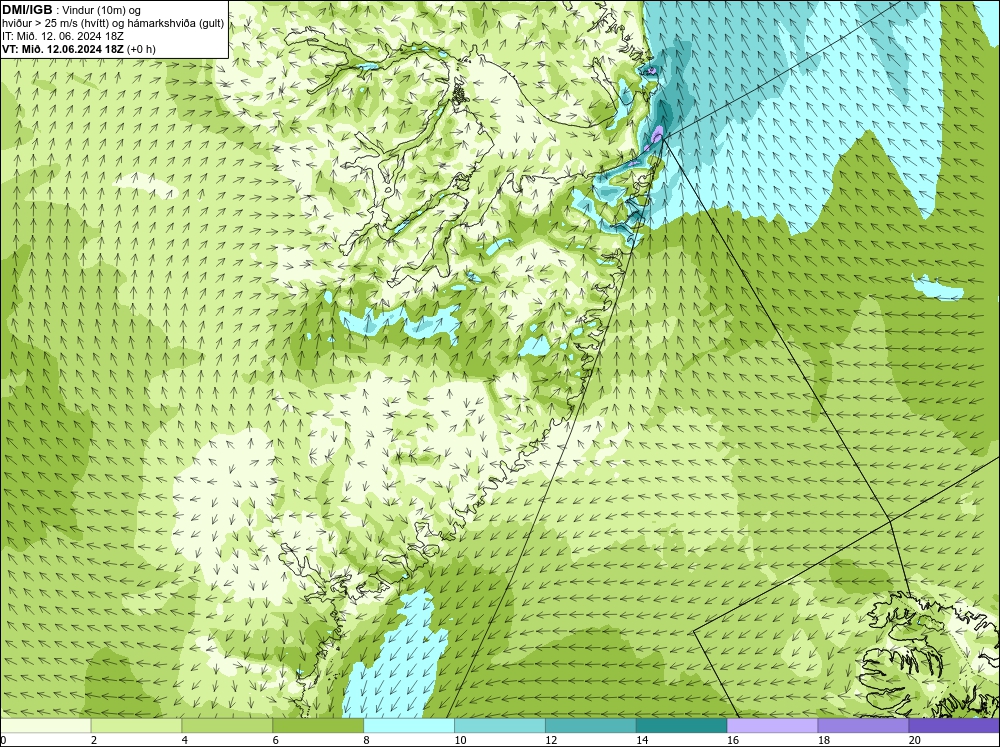Click the dark teal 14–16 m/s legend swatch
Image resolution: width=1000 pixels, height=747 pixels.
tap(681, 726)
